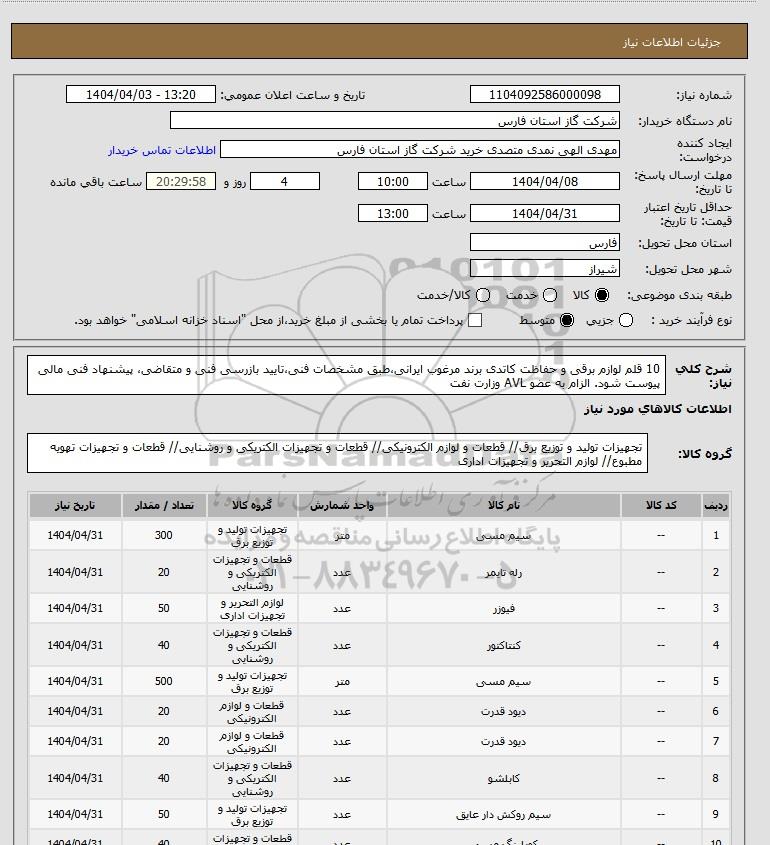
Task: Click the request creator field مهدی الهی نمدی
Action: click(x=420, y=149)
